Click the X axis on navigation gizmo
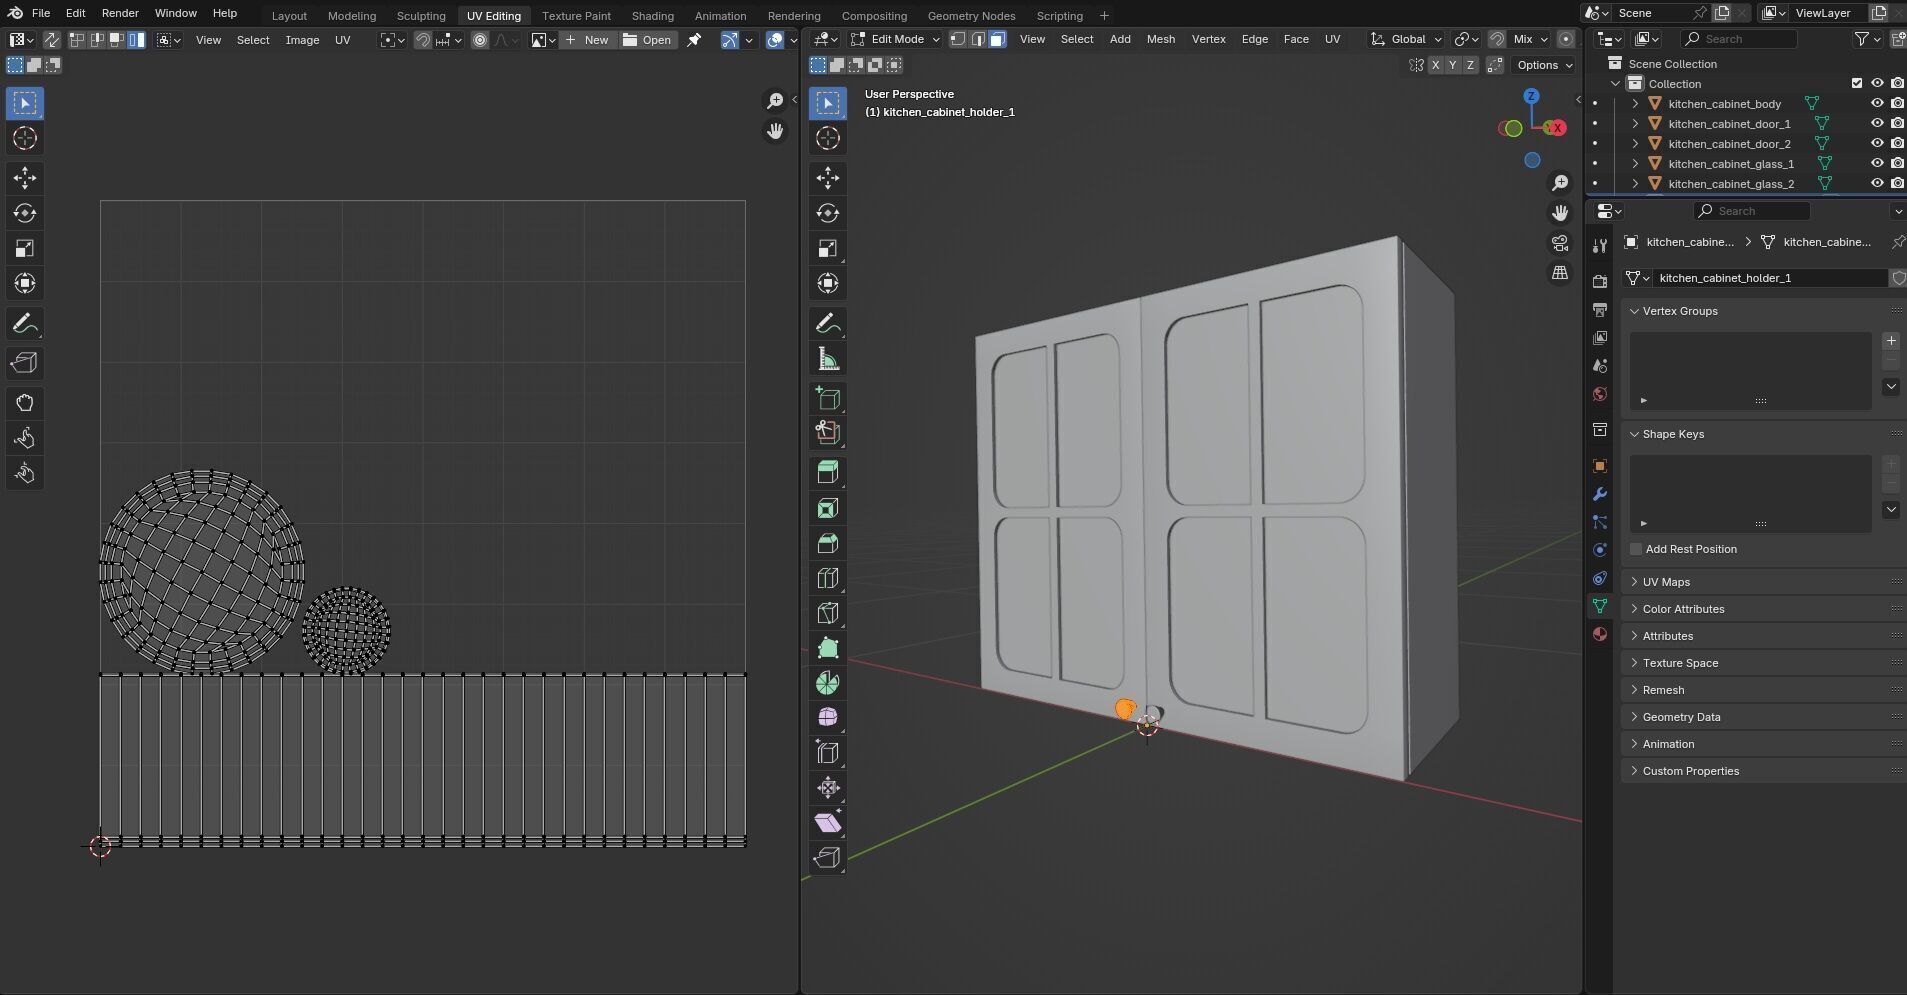Viewport: 1907px width, 995px height. tap(1557, 128)
